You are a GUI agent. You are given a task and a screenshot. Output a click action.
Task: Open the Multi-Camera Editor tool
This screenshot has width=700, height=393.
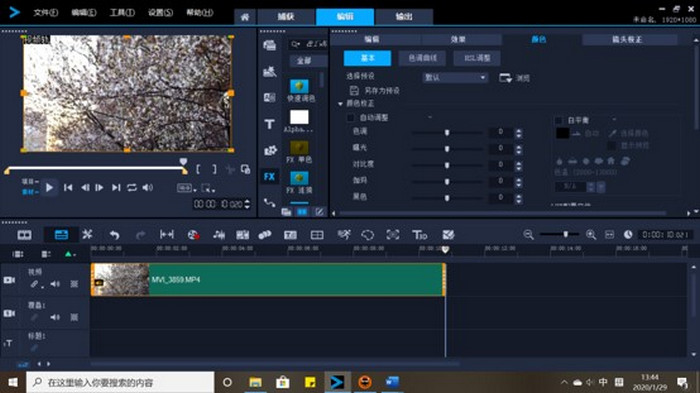click(x=317, y=235)
